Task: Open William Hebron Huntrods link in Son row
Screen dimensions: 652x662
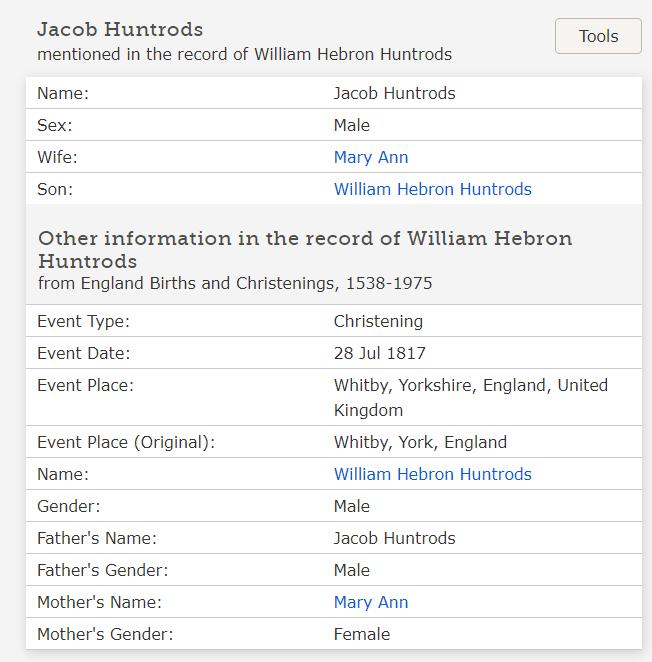Action: [x=432, y=189]
